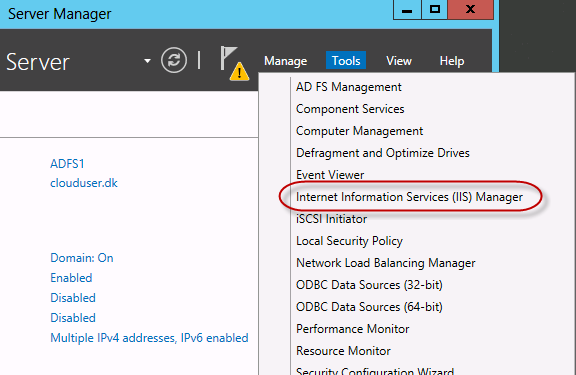Click the refresh icon in the header
This screenshot has height=375, width=576.
(174, 60)
